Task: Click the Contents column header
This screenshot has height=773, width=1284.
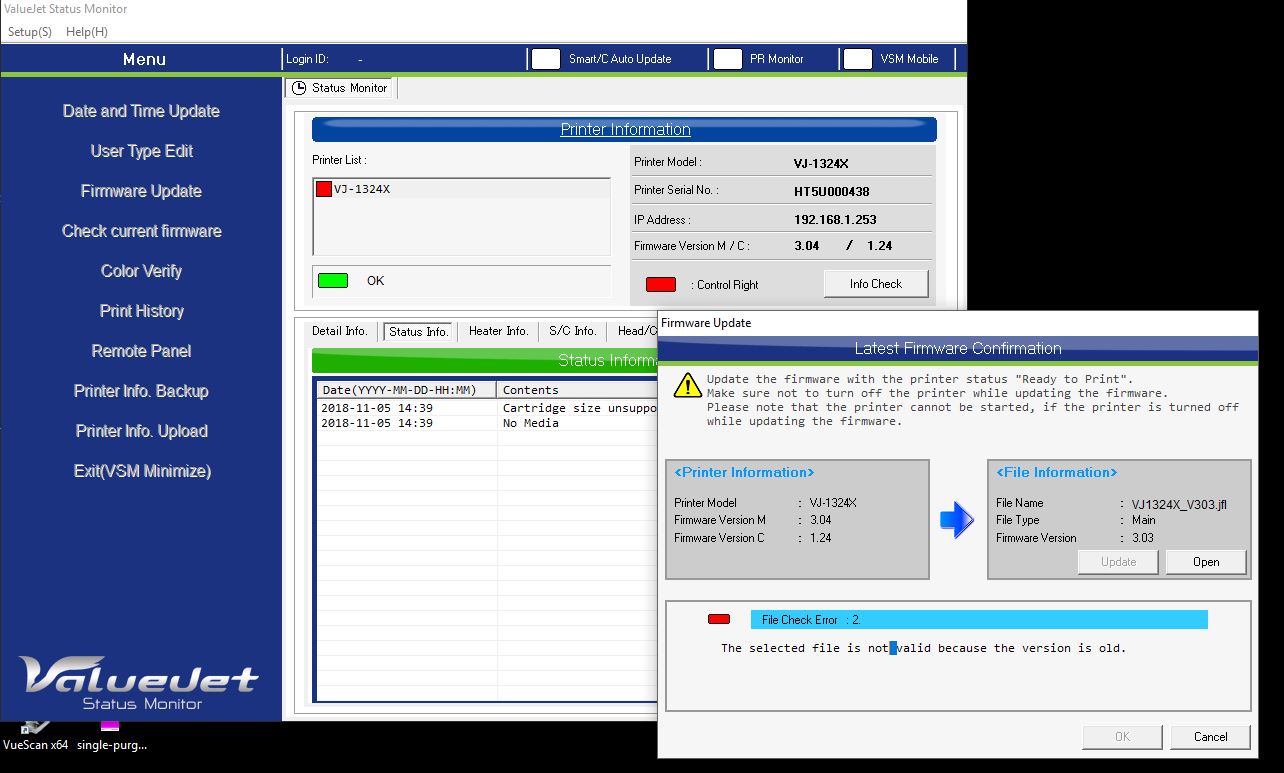Action: click(x=578, y=390)
